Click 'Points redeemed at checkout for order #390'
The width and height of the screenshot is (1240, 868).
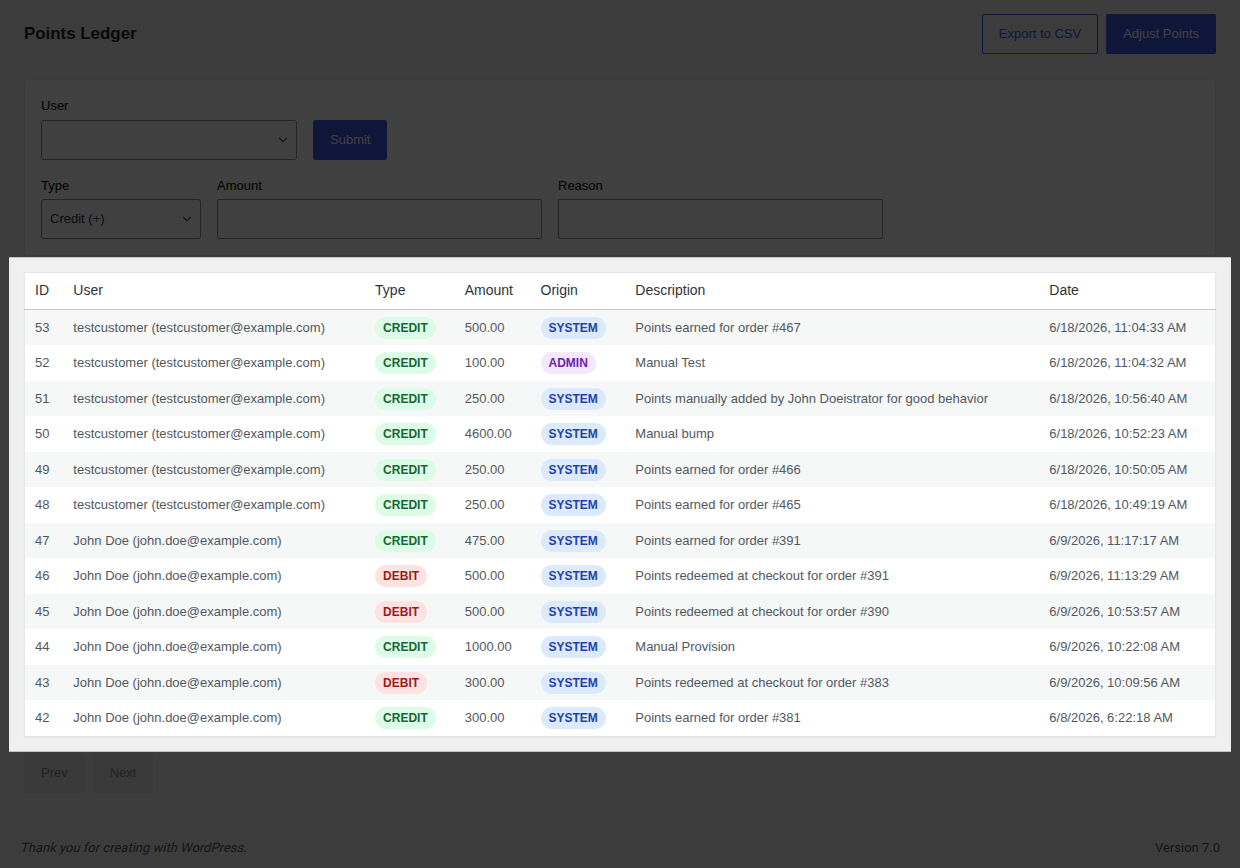click(x=762, y=612)
